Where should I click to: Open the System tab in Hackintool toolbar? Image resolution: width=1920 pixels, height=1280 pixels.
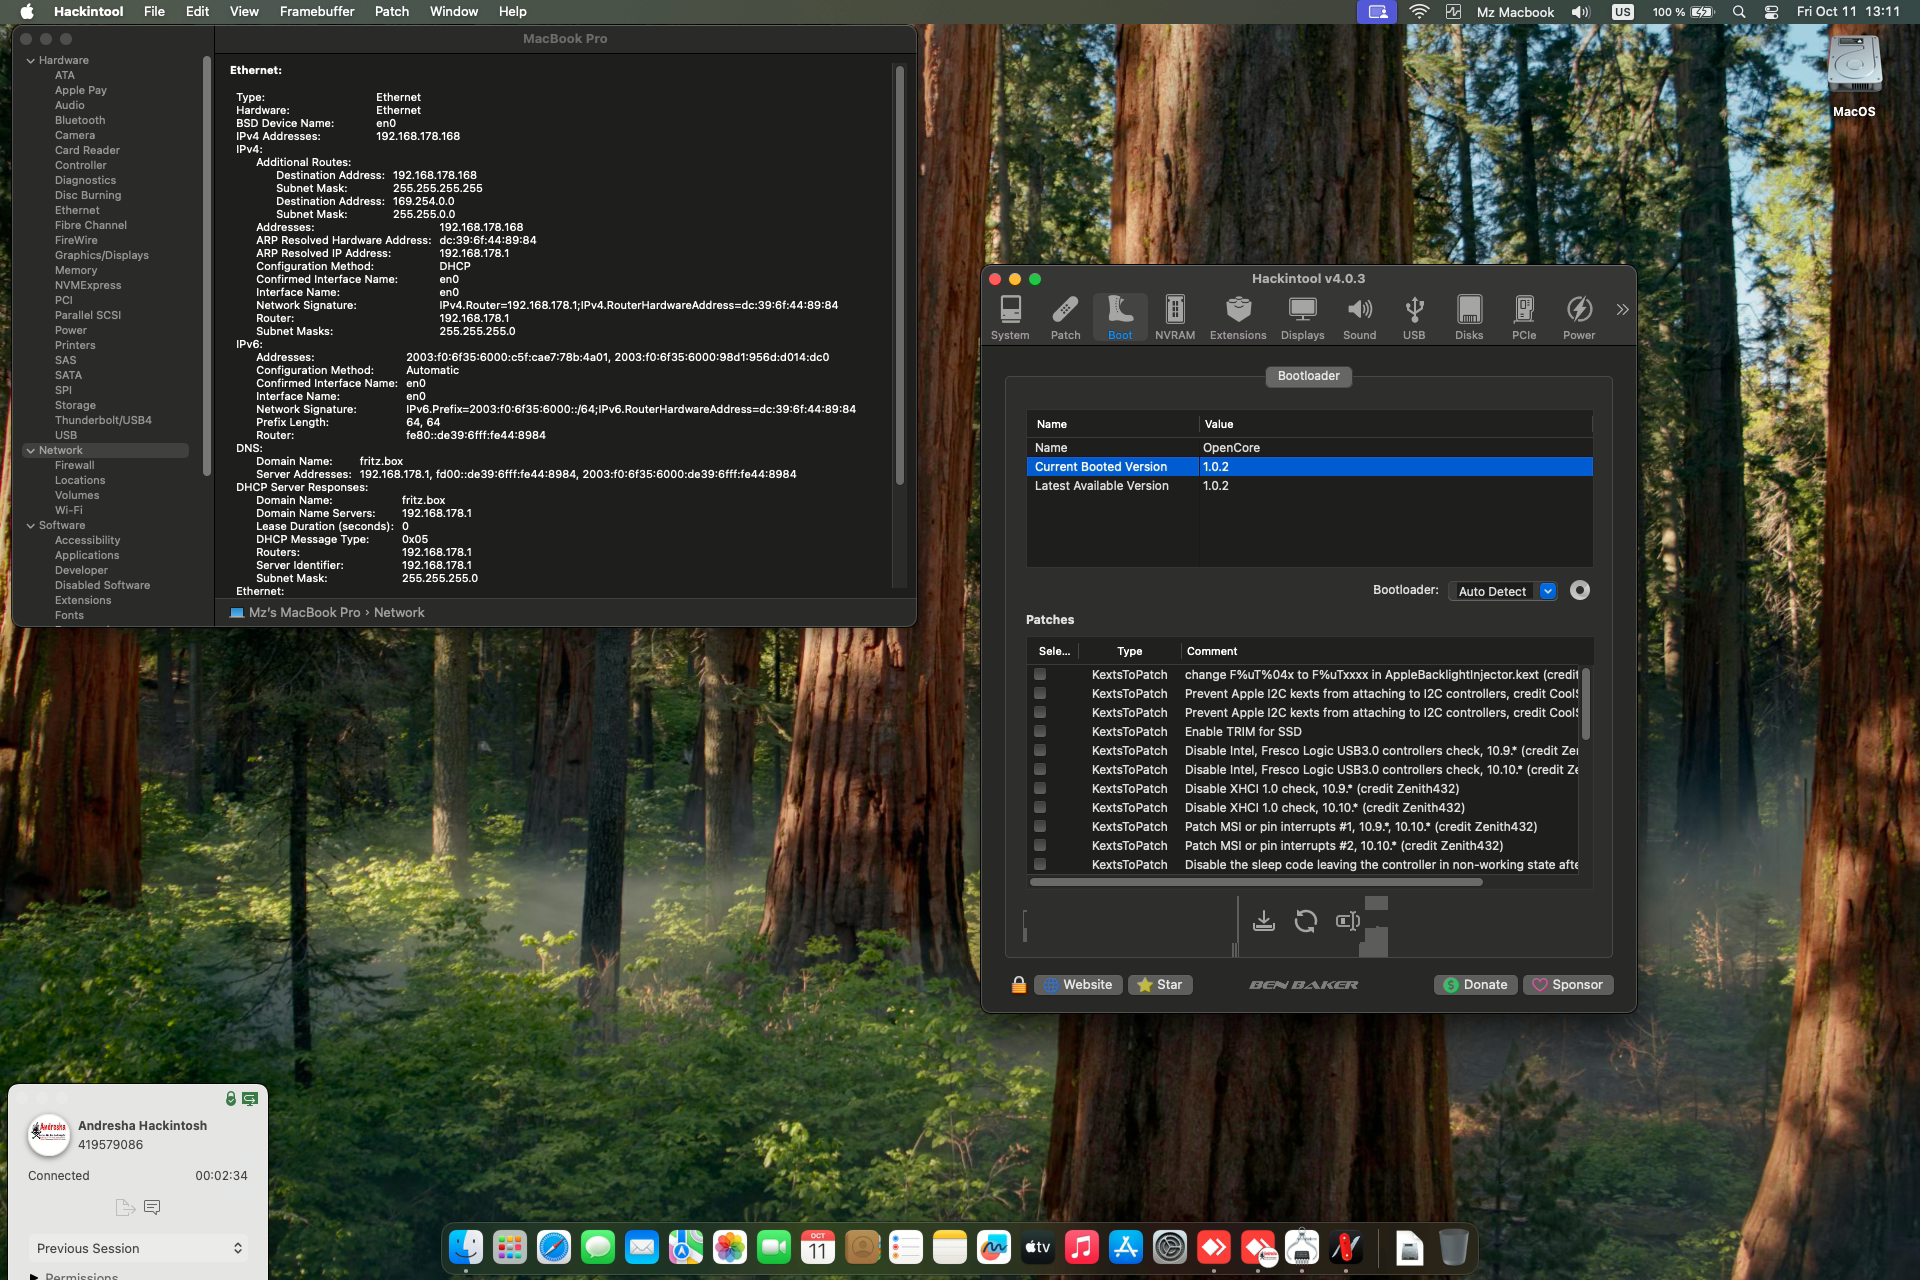(1010, 318)
